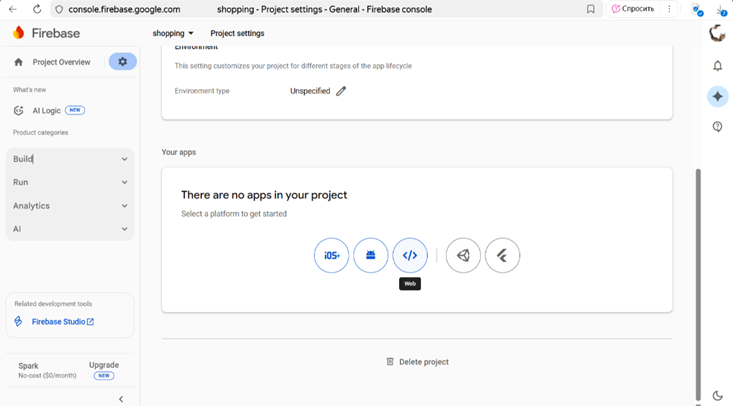This screenshot has width=733, height=406.
Task: Click Delete project button
Action: tap(417, 362)
